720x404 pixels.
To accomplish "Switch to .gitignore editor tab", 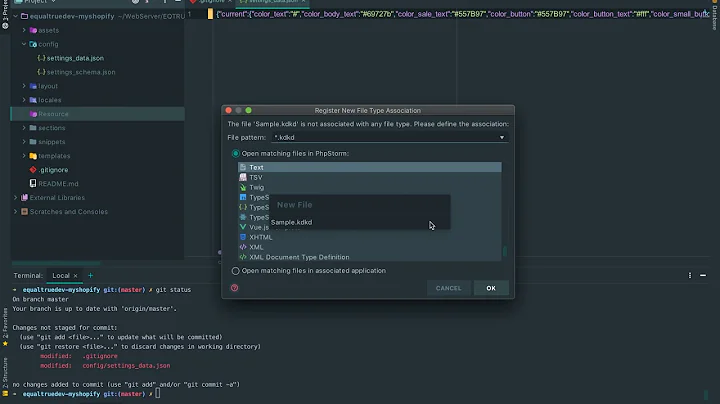I will click(212, 2).
